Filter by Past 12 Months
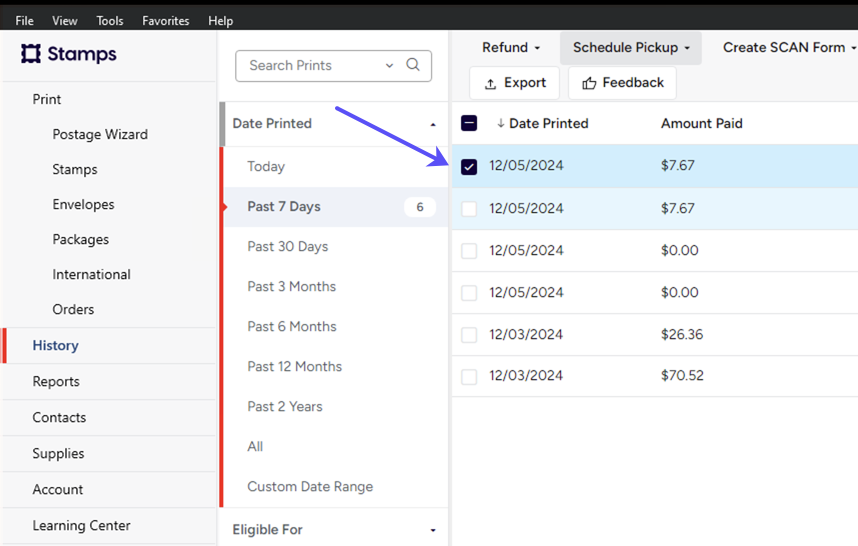 (x=336, y=367)
